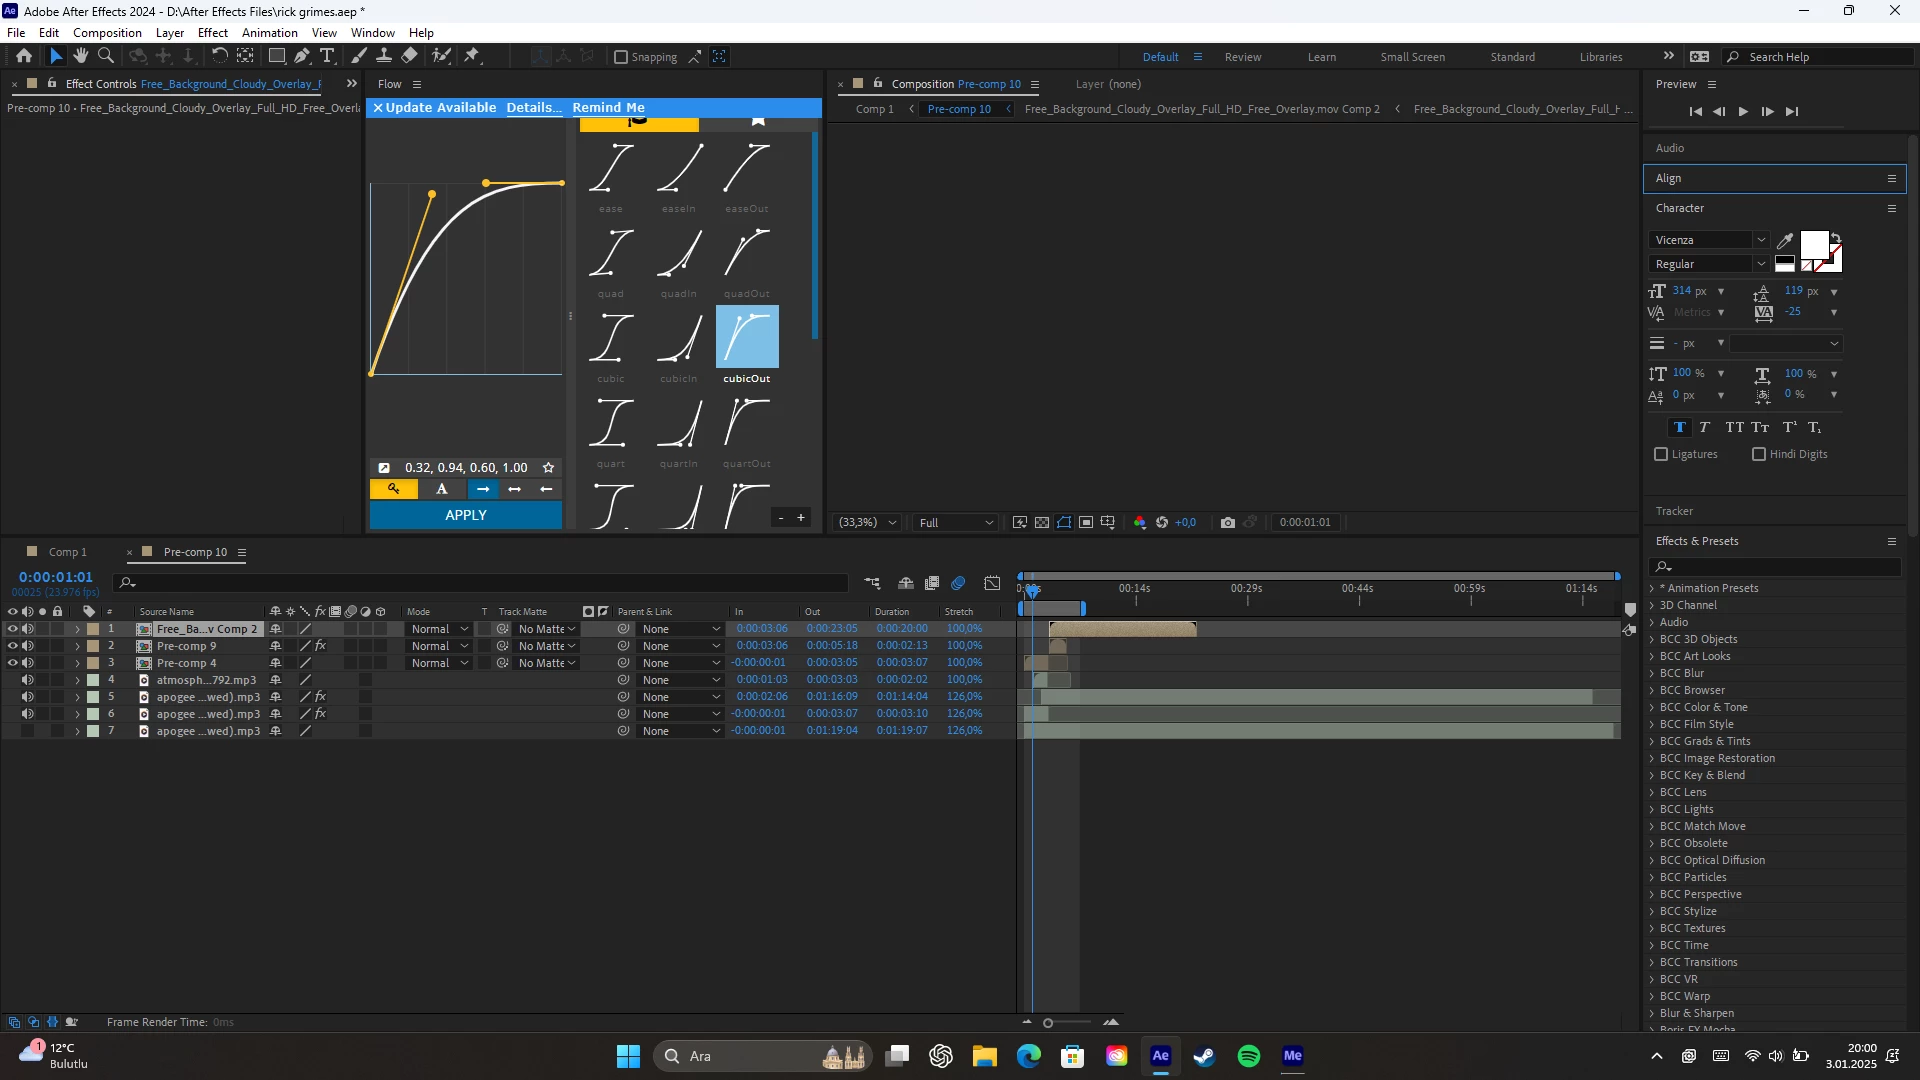Play the composition preview
The width and height of the screenshot is (1920, 1080).
coord(1743,112)
